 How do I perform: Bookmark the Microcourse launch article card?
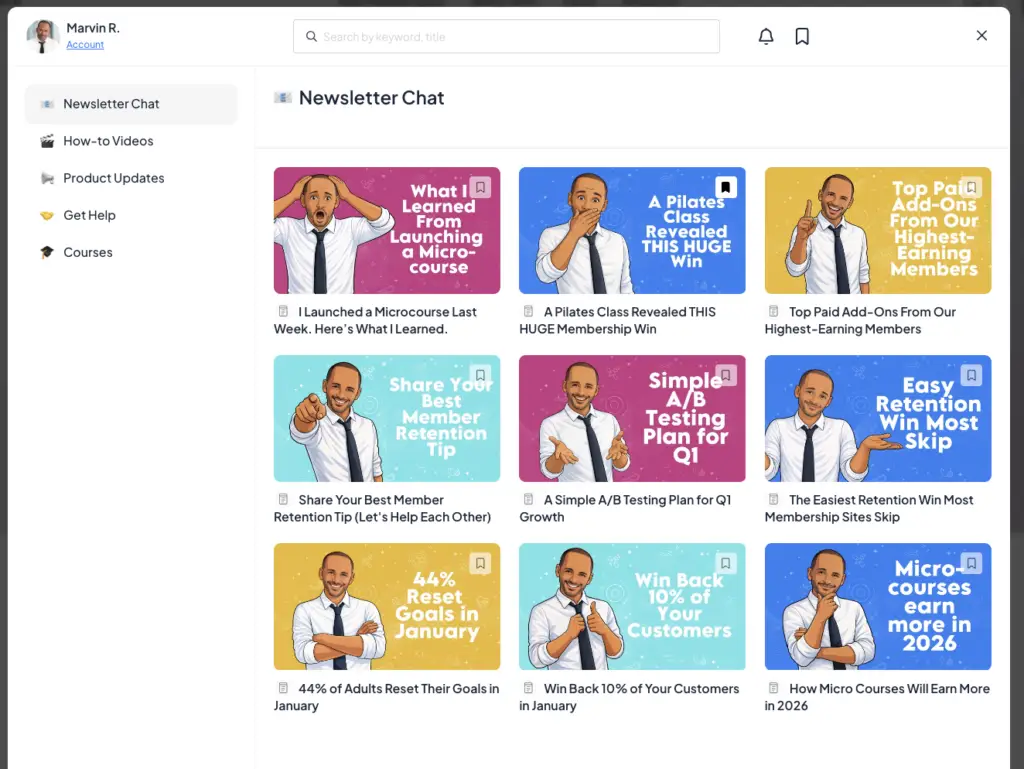(480, 187)
